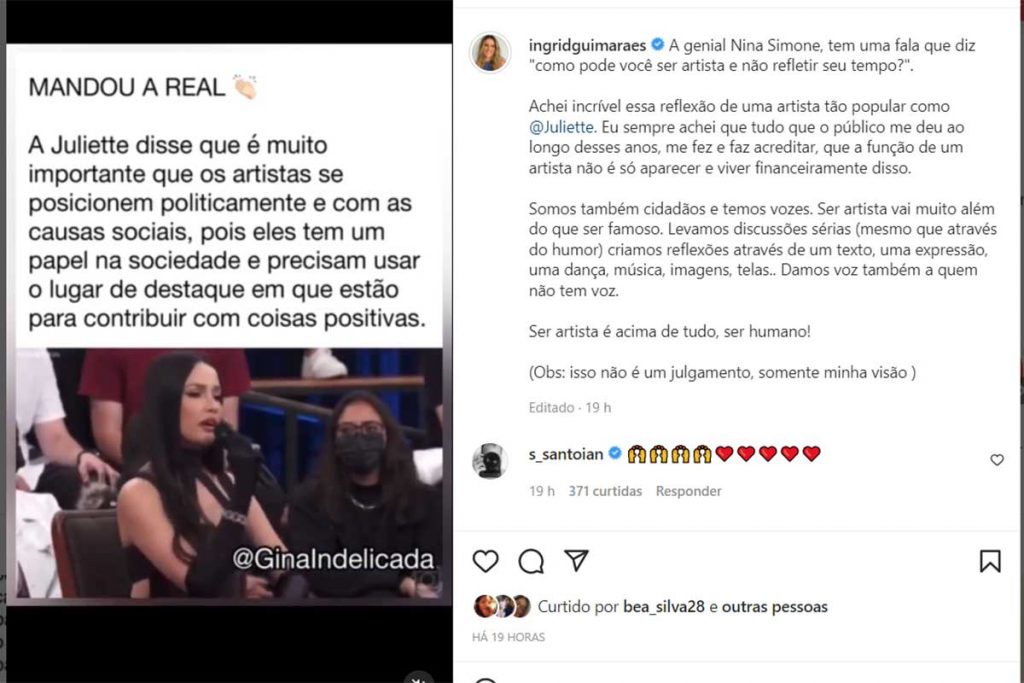Image resolution: width=1024 pixels, height=683 pixels.
Task: Share post with the paper plane icon
Action: (576, 560)
